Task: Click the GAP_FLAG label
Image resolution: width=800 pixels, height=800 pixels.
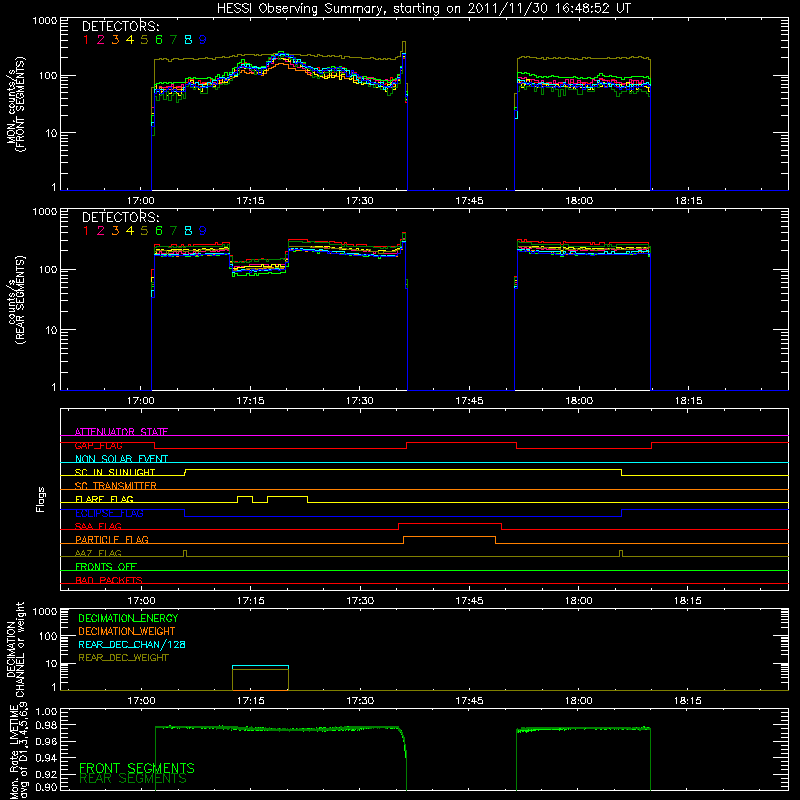Action: 98,445
